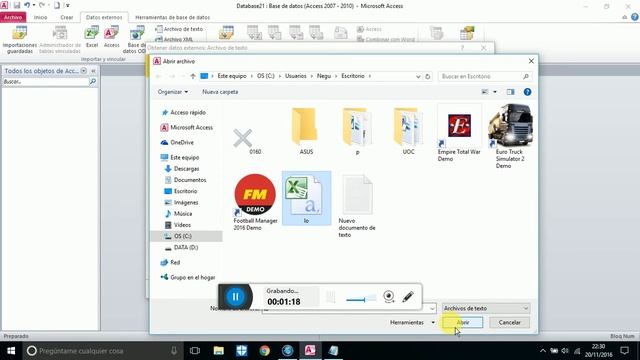Open Herramientas de base de datos tab
The image size is (640, 360).
[x=172, y=17]
